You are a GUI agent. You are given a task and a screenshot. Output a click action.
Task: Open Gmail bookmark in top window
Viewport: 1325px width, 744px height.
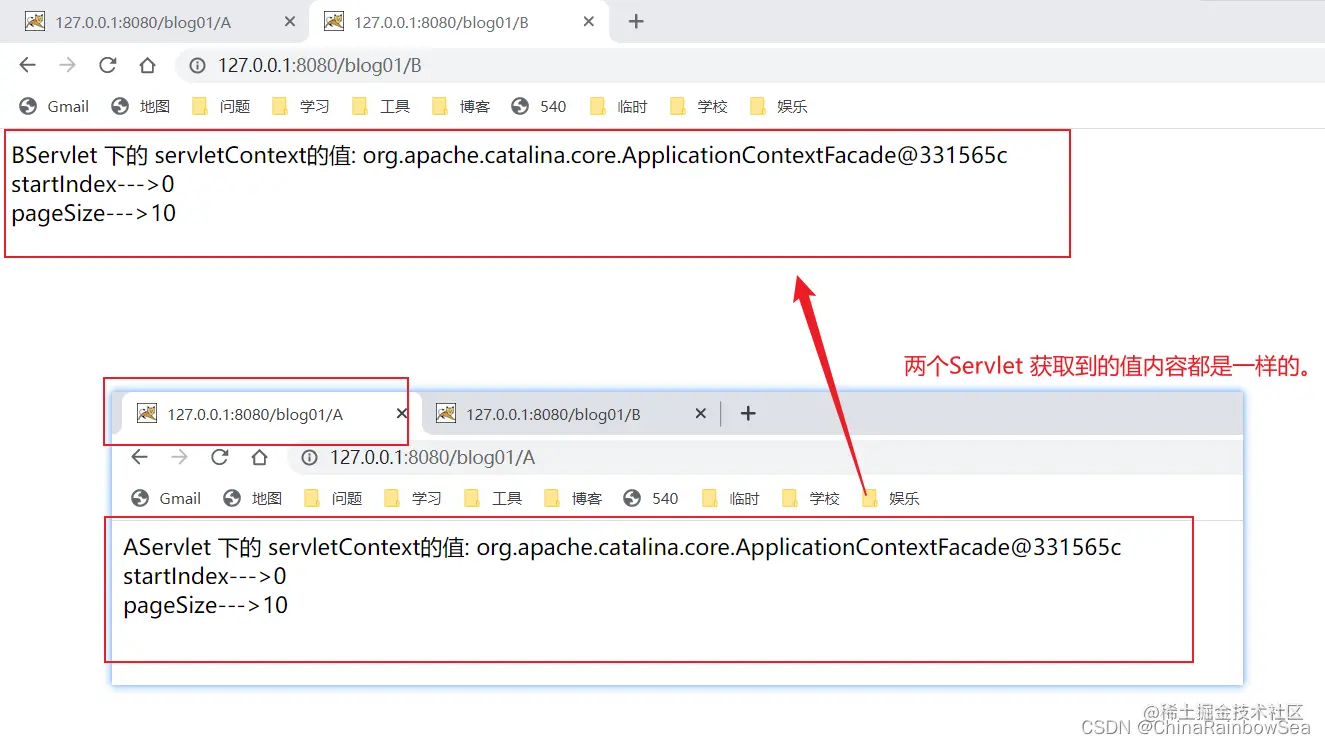pyautogui.click(x=54, y=106)
